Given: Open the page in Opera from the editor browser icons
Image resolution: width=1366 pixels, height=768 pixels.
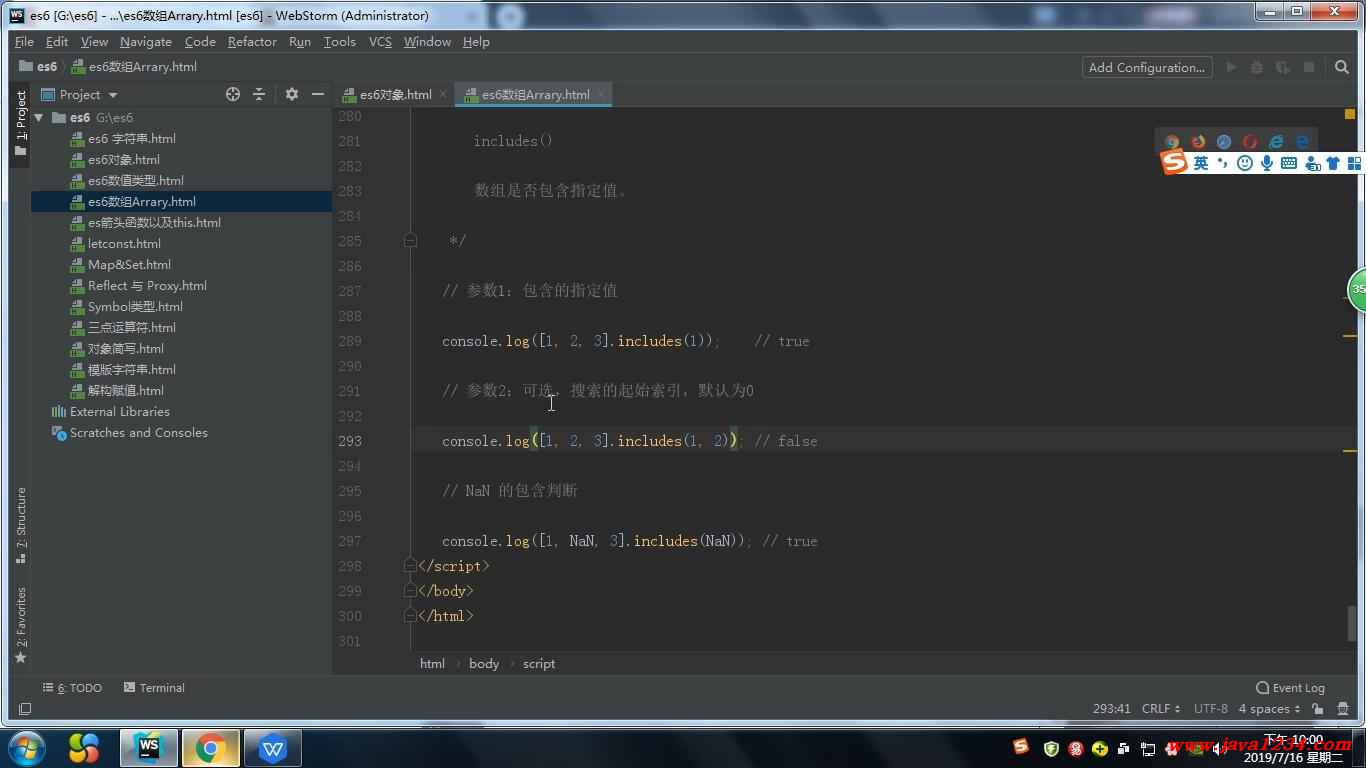Looking at the screenshot, I should pos(1250,142).
